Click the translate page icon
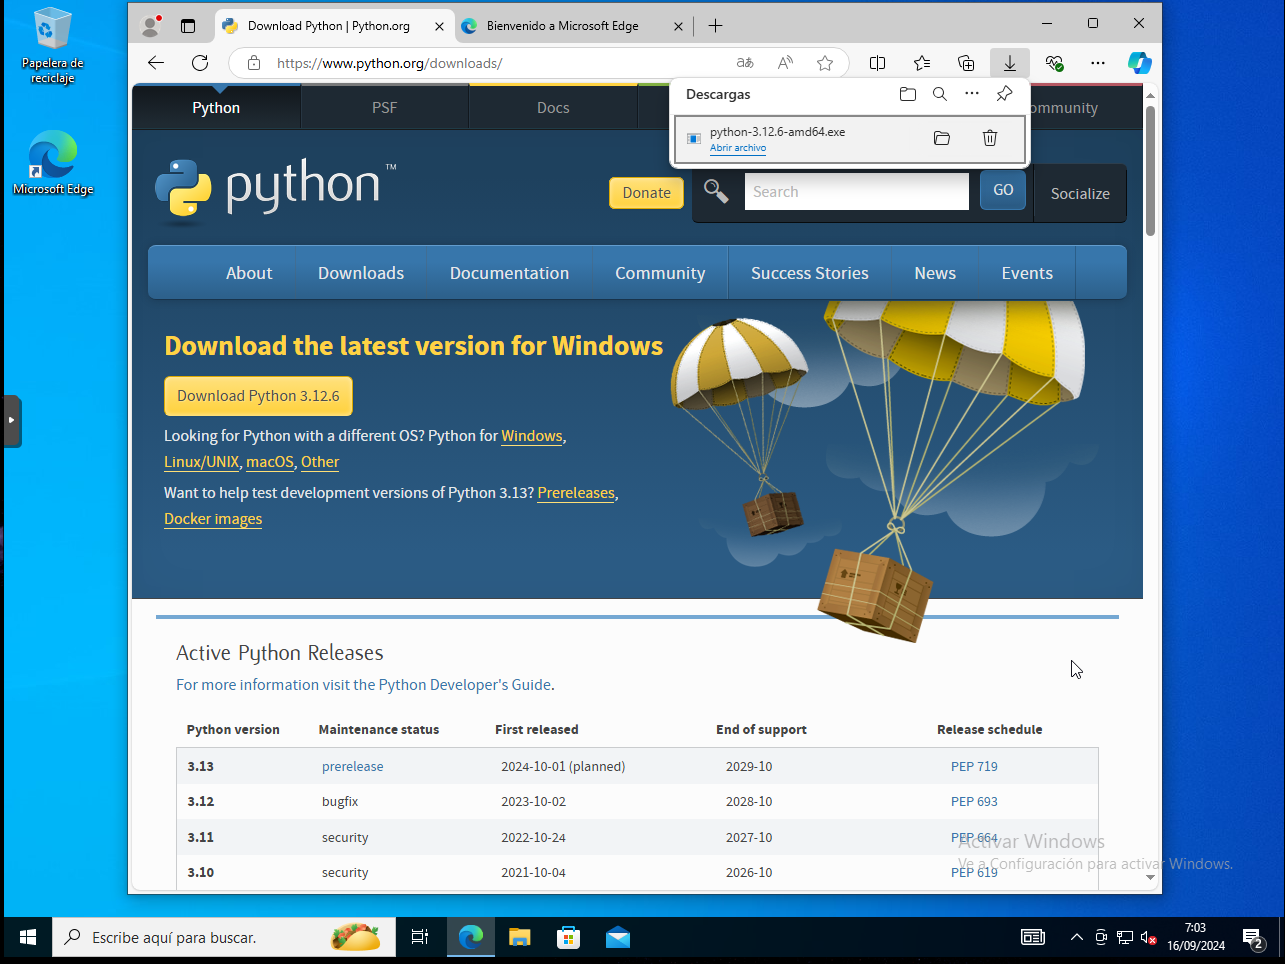 [745, 63]
